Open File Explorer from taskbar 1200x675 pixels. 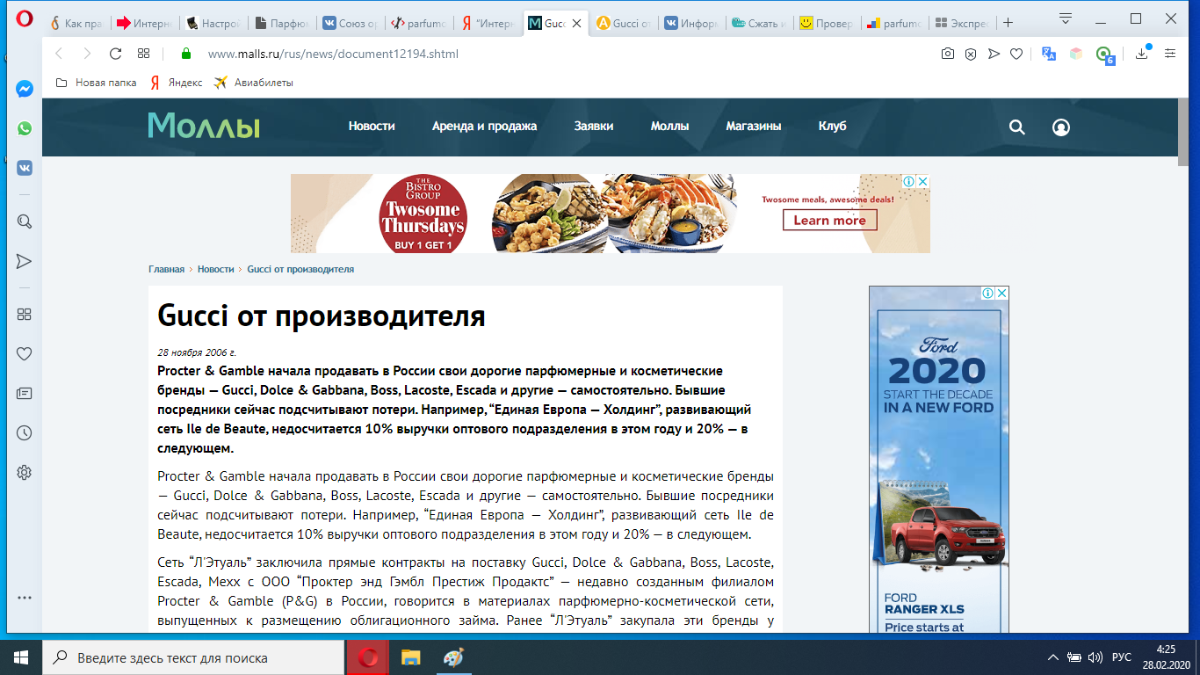[411, 658]
